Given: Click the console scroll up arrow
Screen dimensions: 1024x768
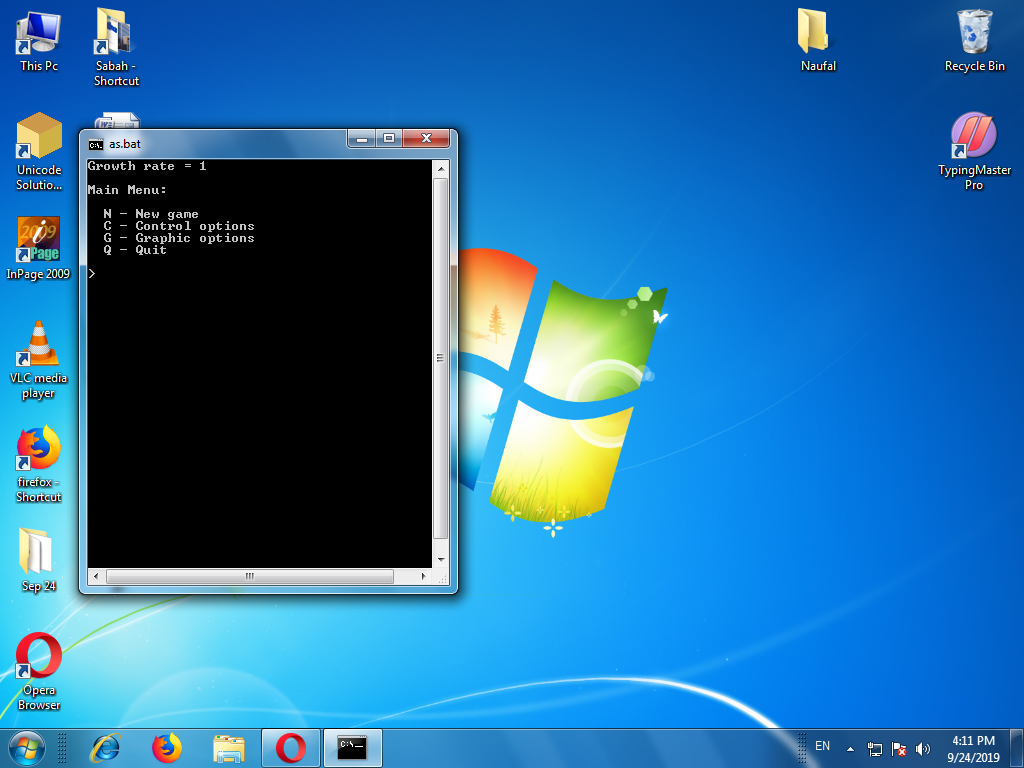Looking at the screenshot, I should [441, 169].
